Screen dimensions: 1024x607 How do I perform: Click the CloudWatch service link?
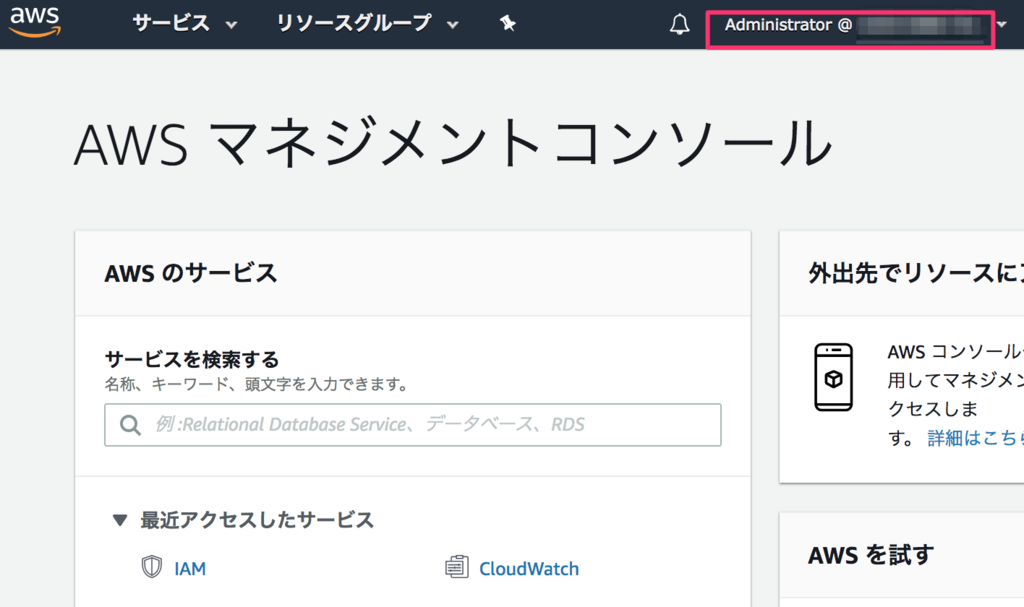[x=528, y=568]
